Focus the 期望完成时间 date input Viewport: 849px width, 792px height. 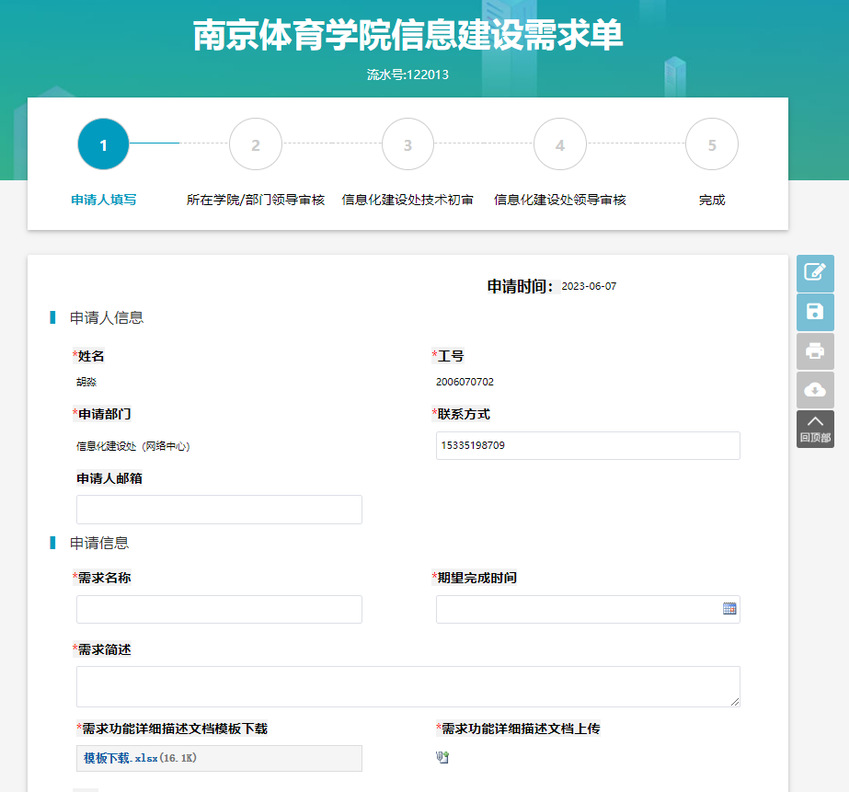(x=577, y=609)
